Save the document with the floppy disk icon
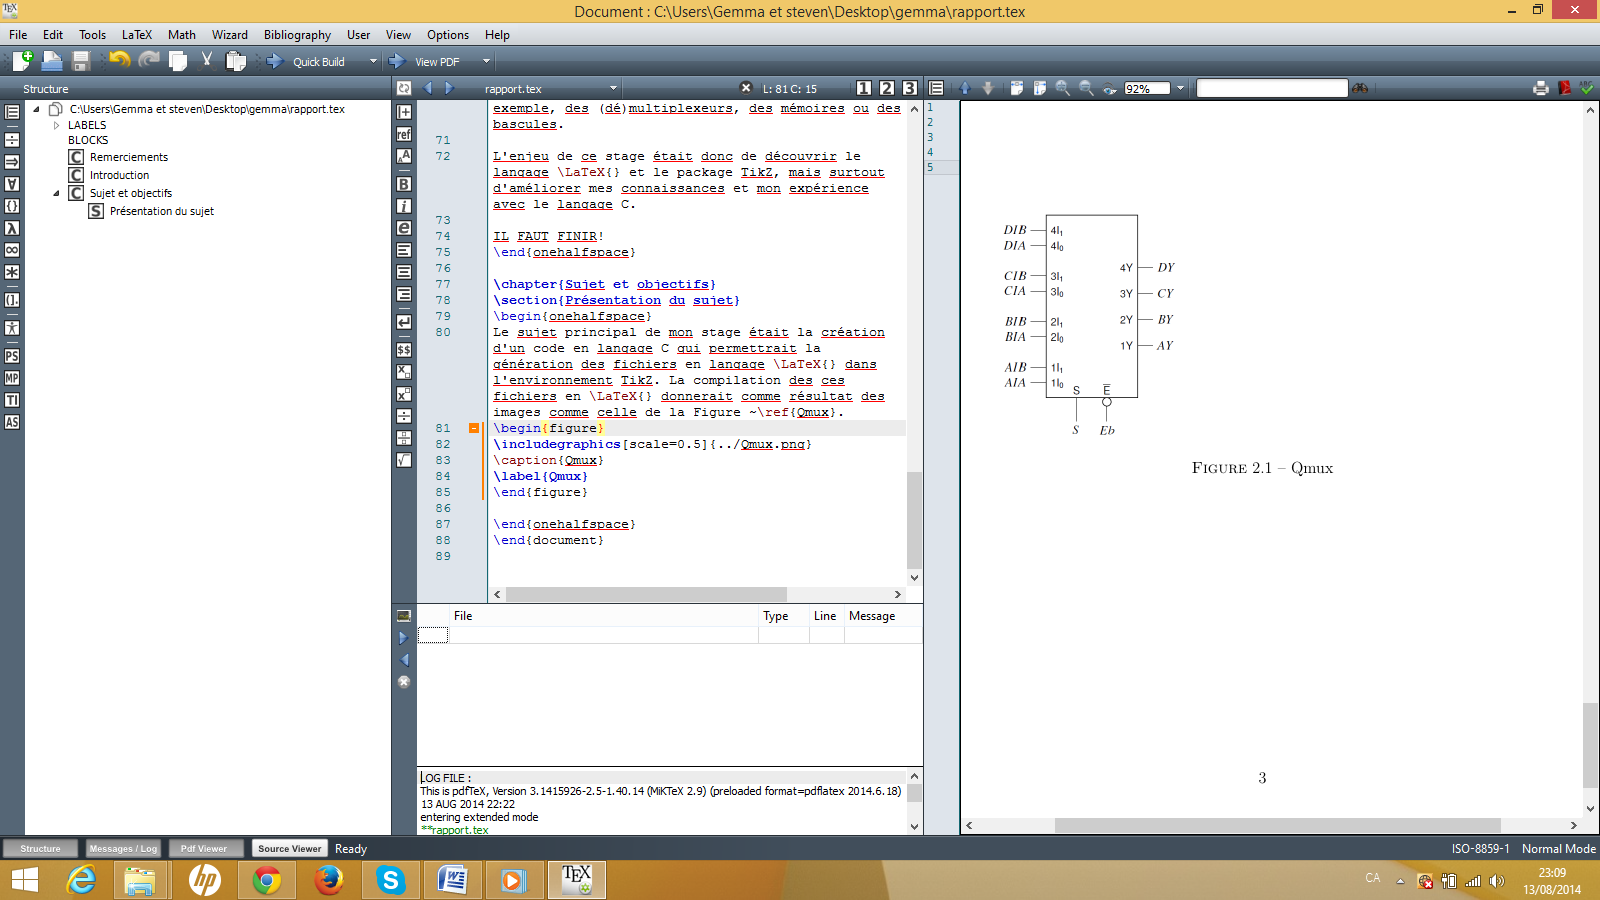 [81, 61]
